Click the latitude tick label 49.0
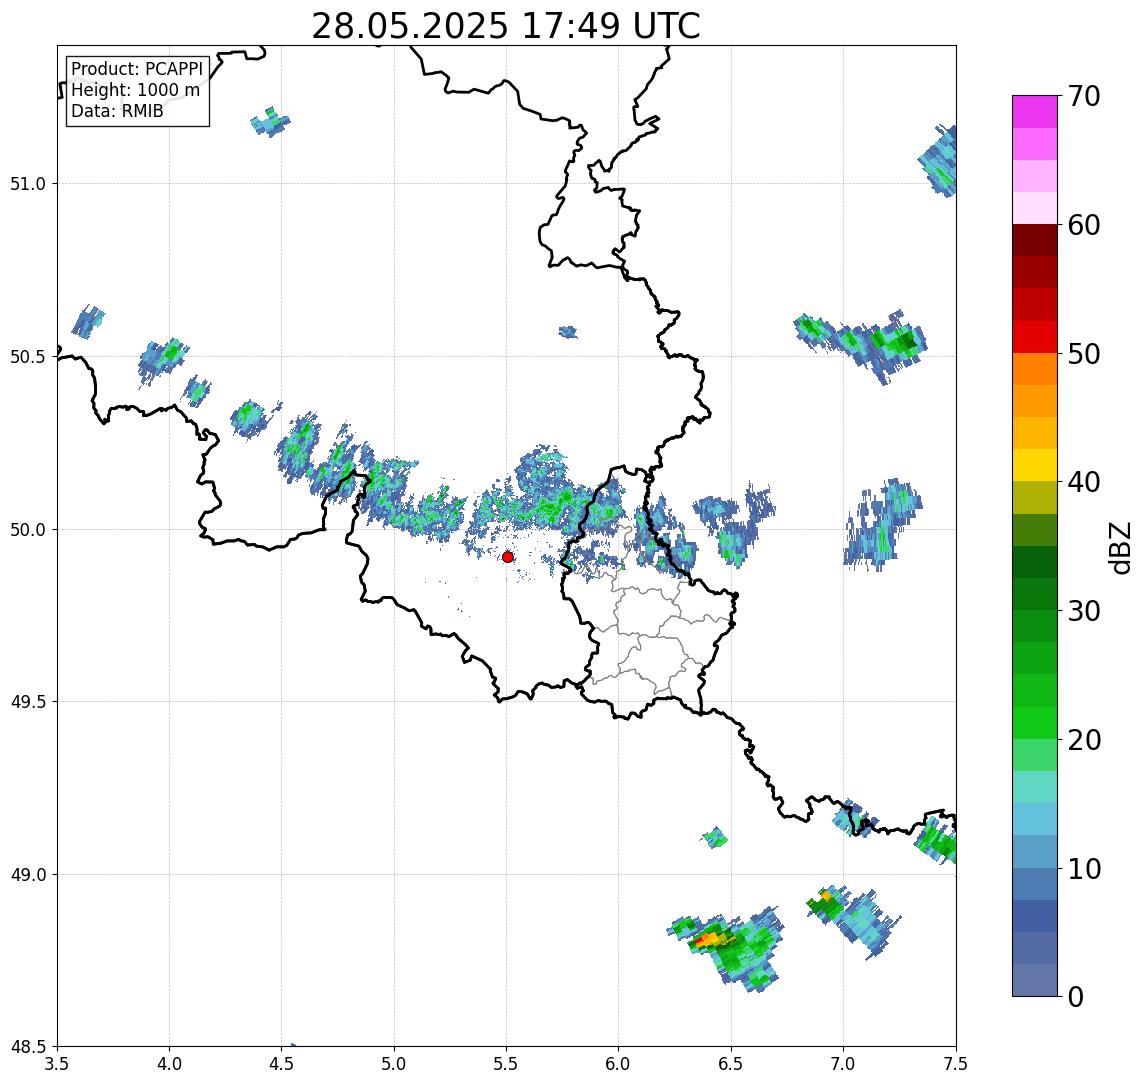 28,874
